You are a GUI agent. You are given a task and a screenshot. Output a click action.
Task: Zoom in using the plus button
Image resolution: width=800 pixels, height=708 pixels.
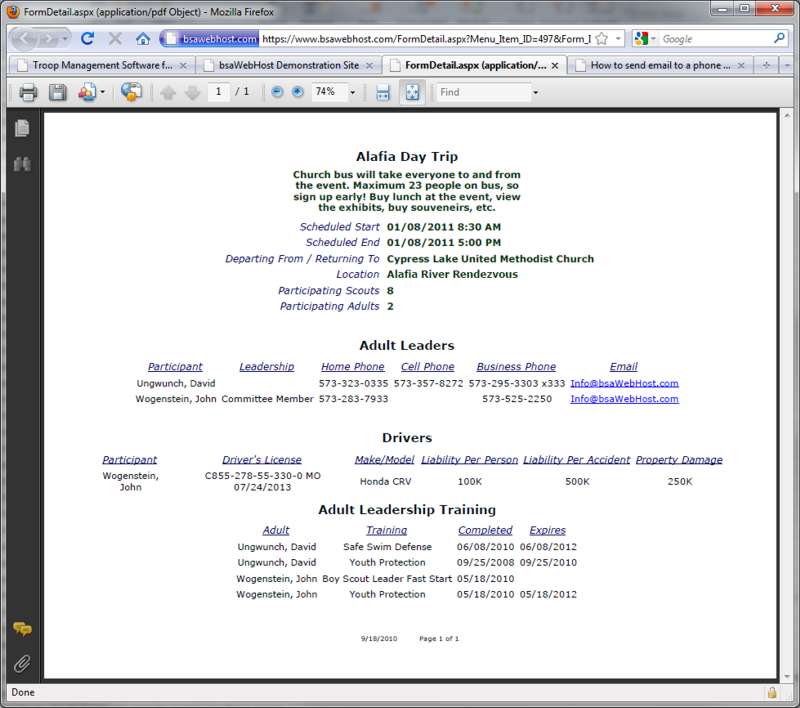[x=297, y=92]
